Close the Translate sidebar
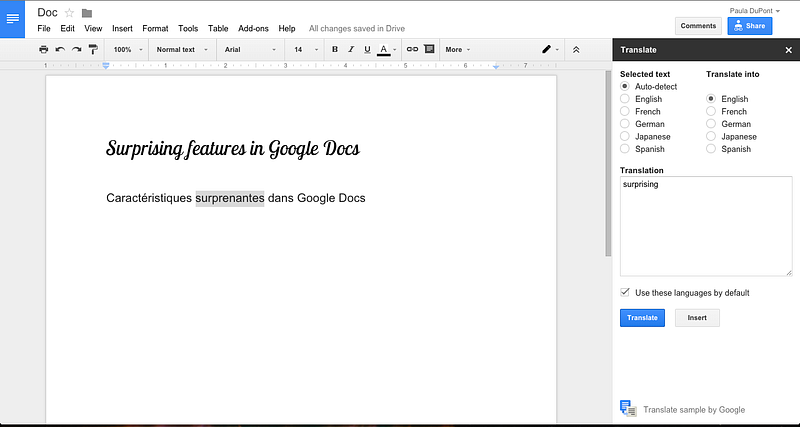This screenshot has height=427, width=800. tap(788, 49)
